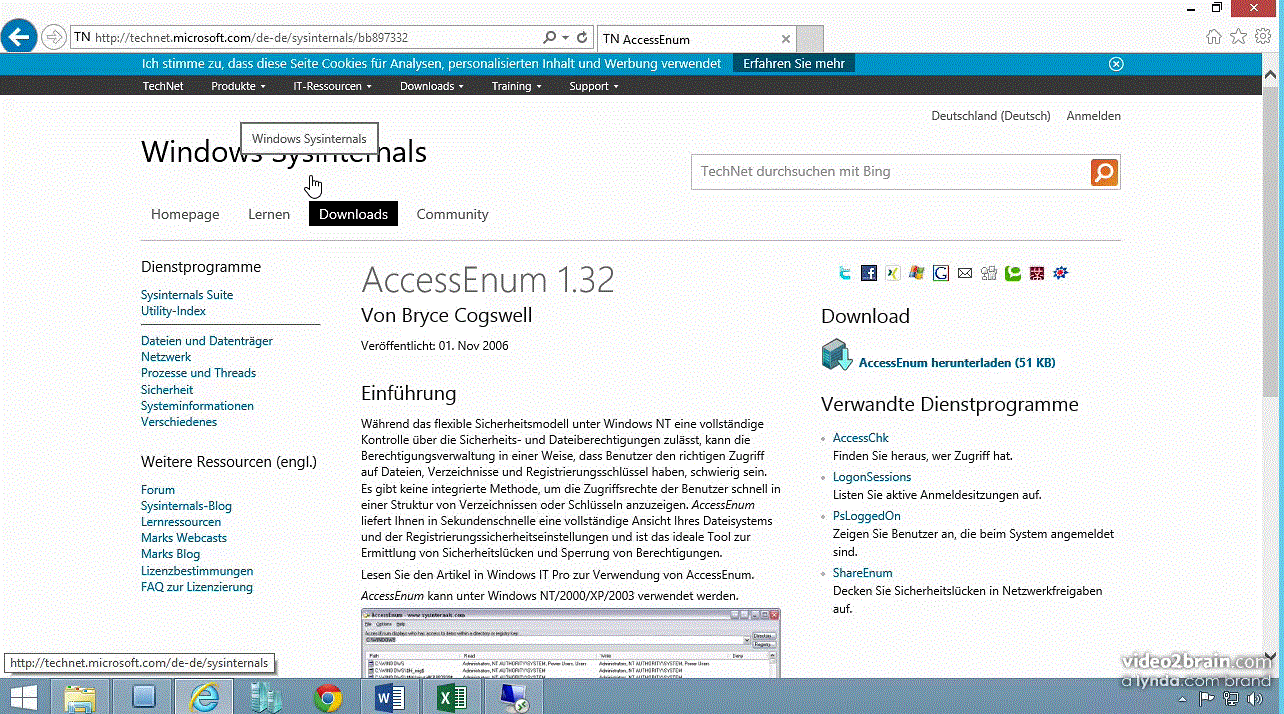Open File Explorer from taskbar
The height and width of the screenshot is (714, 1284).
click(79, 696)
